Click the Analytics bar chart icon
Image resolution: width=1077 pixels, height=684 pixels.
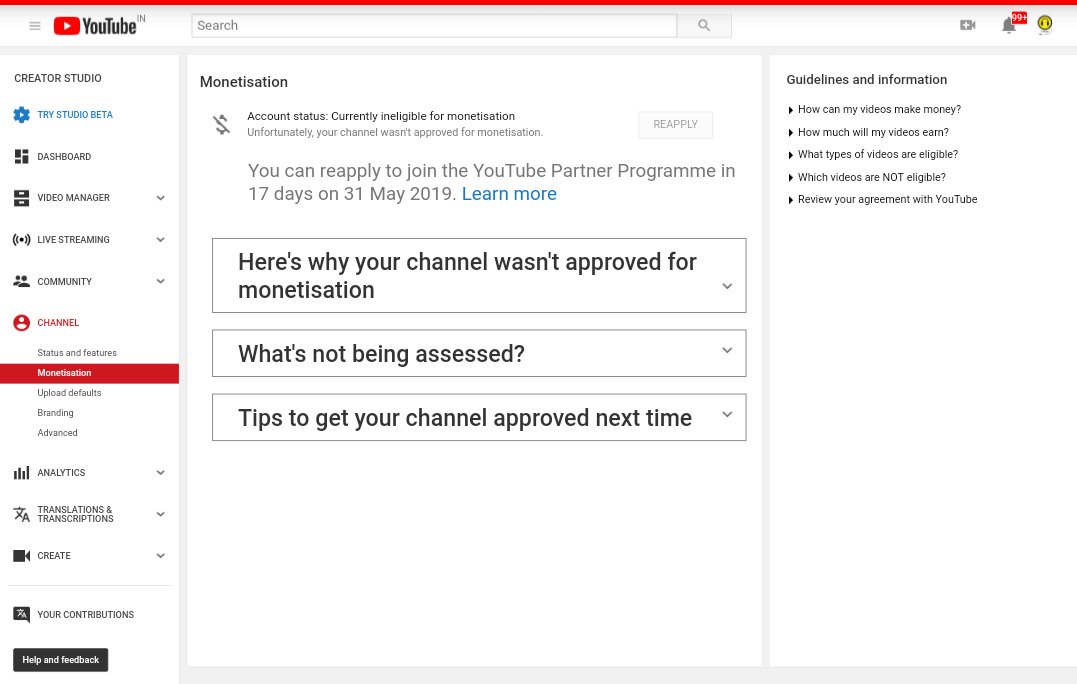coord(21,472)
